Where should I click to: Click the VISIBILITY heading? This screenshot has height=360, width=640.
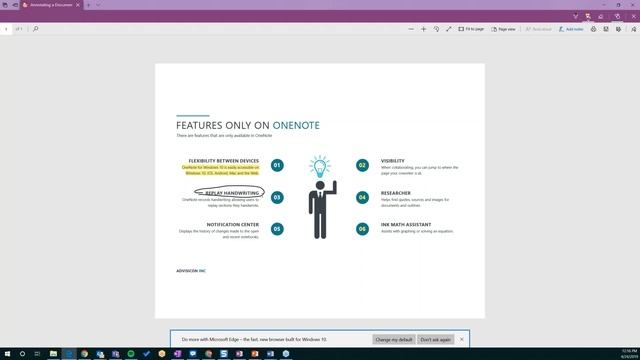[393, 161]
